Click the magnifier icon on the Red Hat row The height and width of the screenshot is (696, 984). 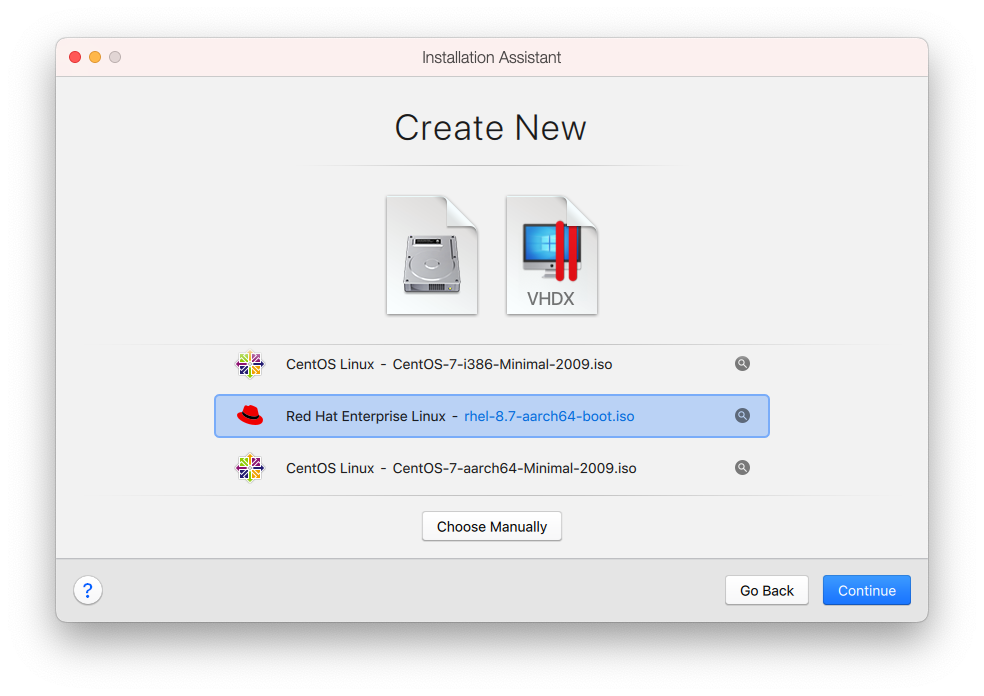[742, 416]
